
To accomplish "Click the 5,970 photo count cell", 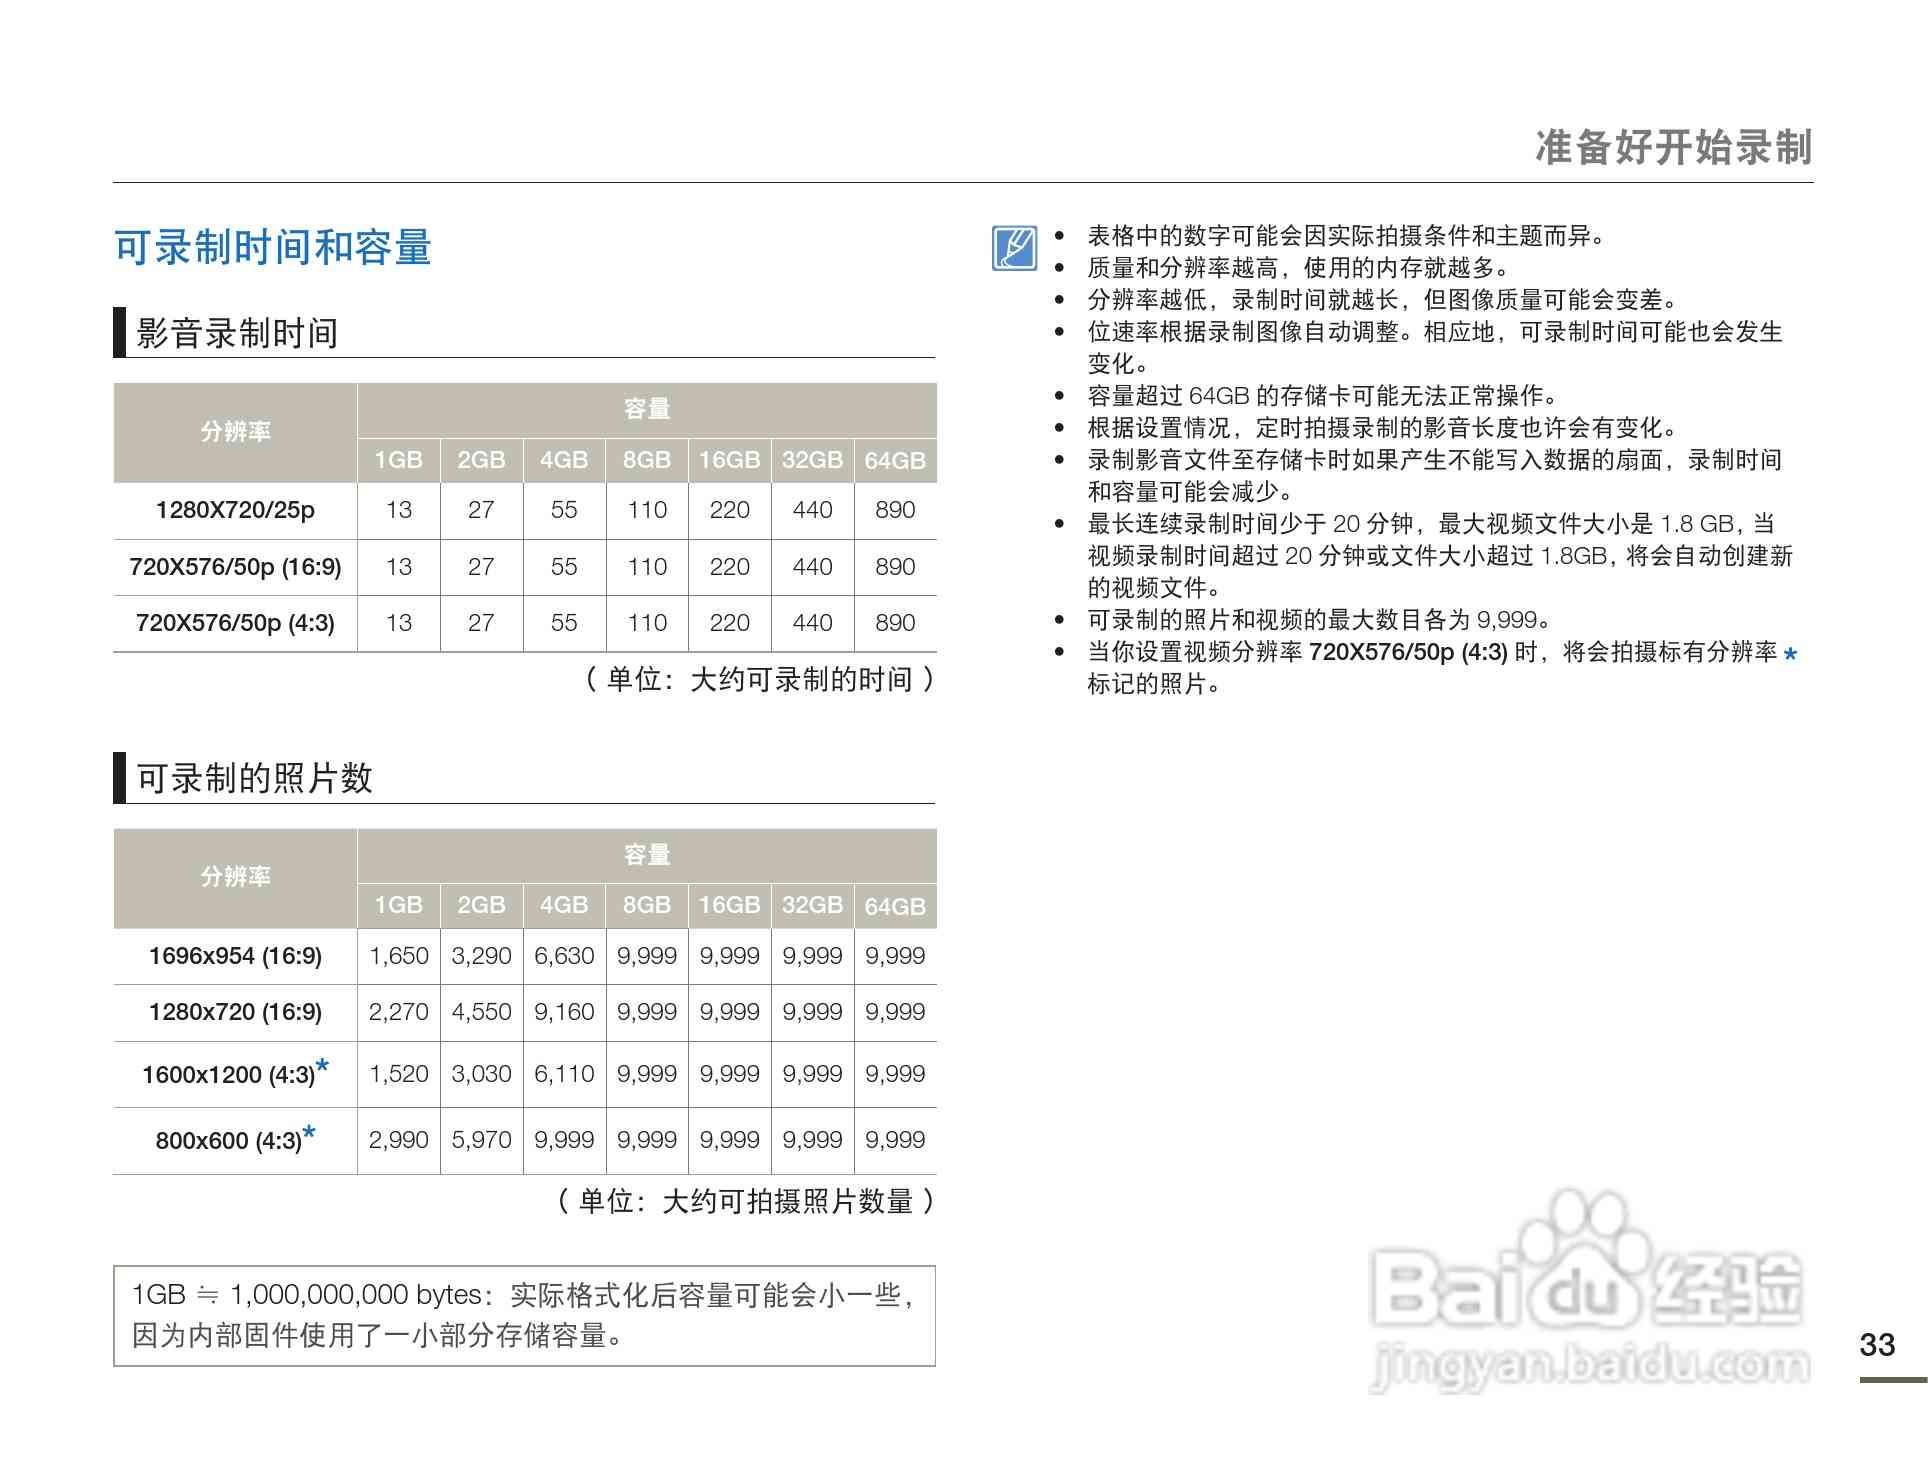I will pyautogui.click(x=481, y=1140).
